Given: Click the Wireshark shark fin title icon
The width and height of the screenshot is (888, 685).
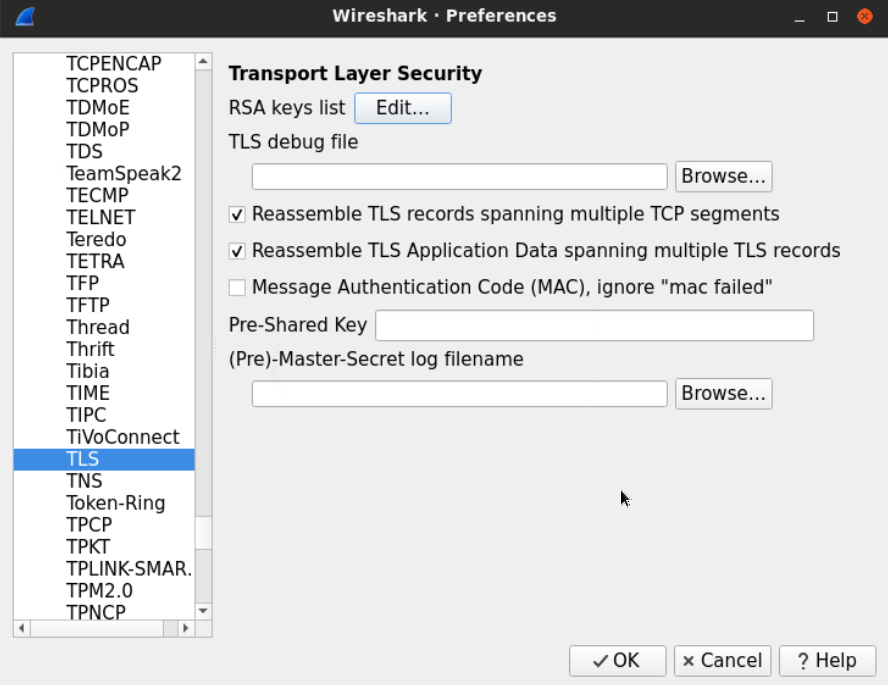Looking at the screenshot, I should (25, 16).
